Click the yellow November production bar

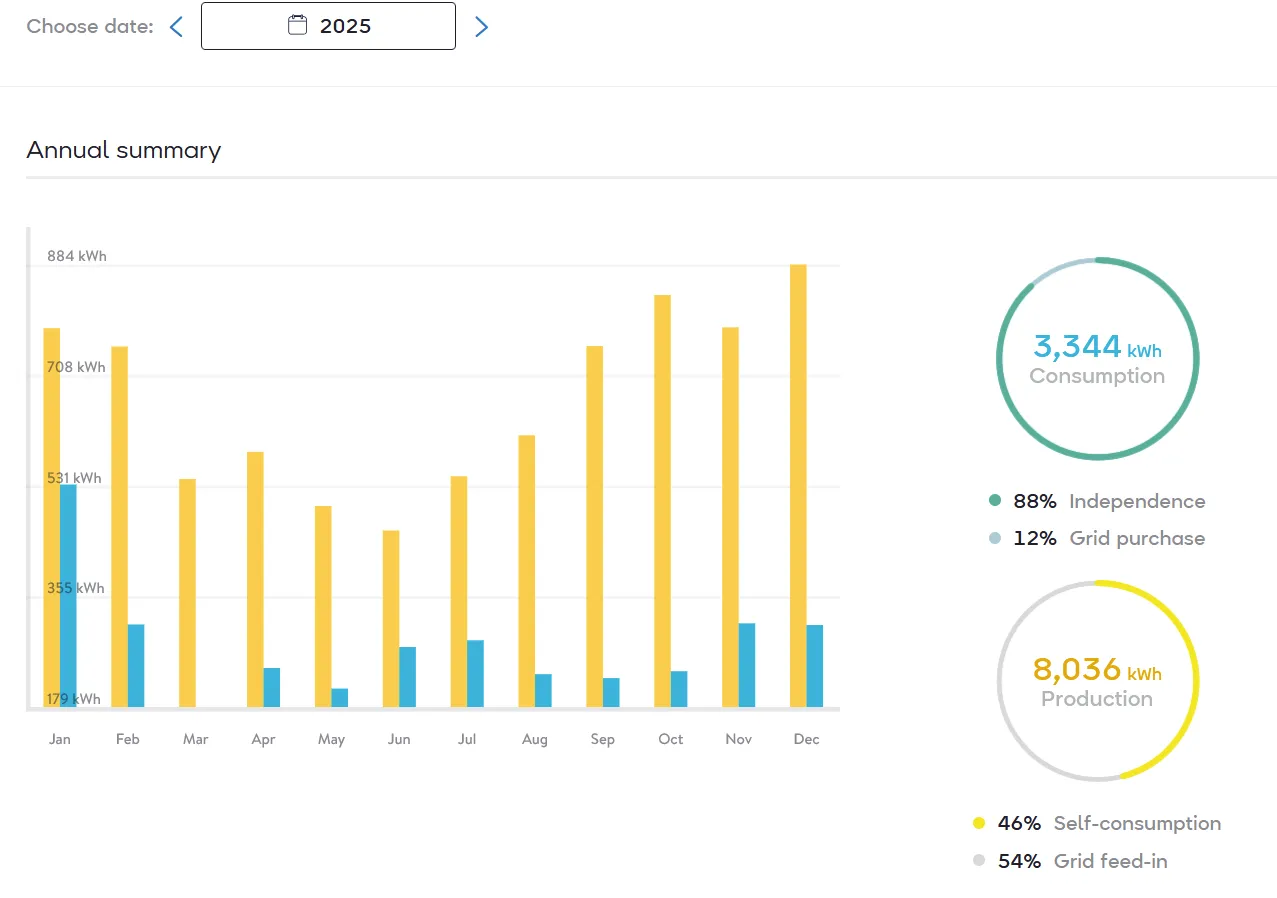[730, 517]
